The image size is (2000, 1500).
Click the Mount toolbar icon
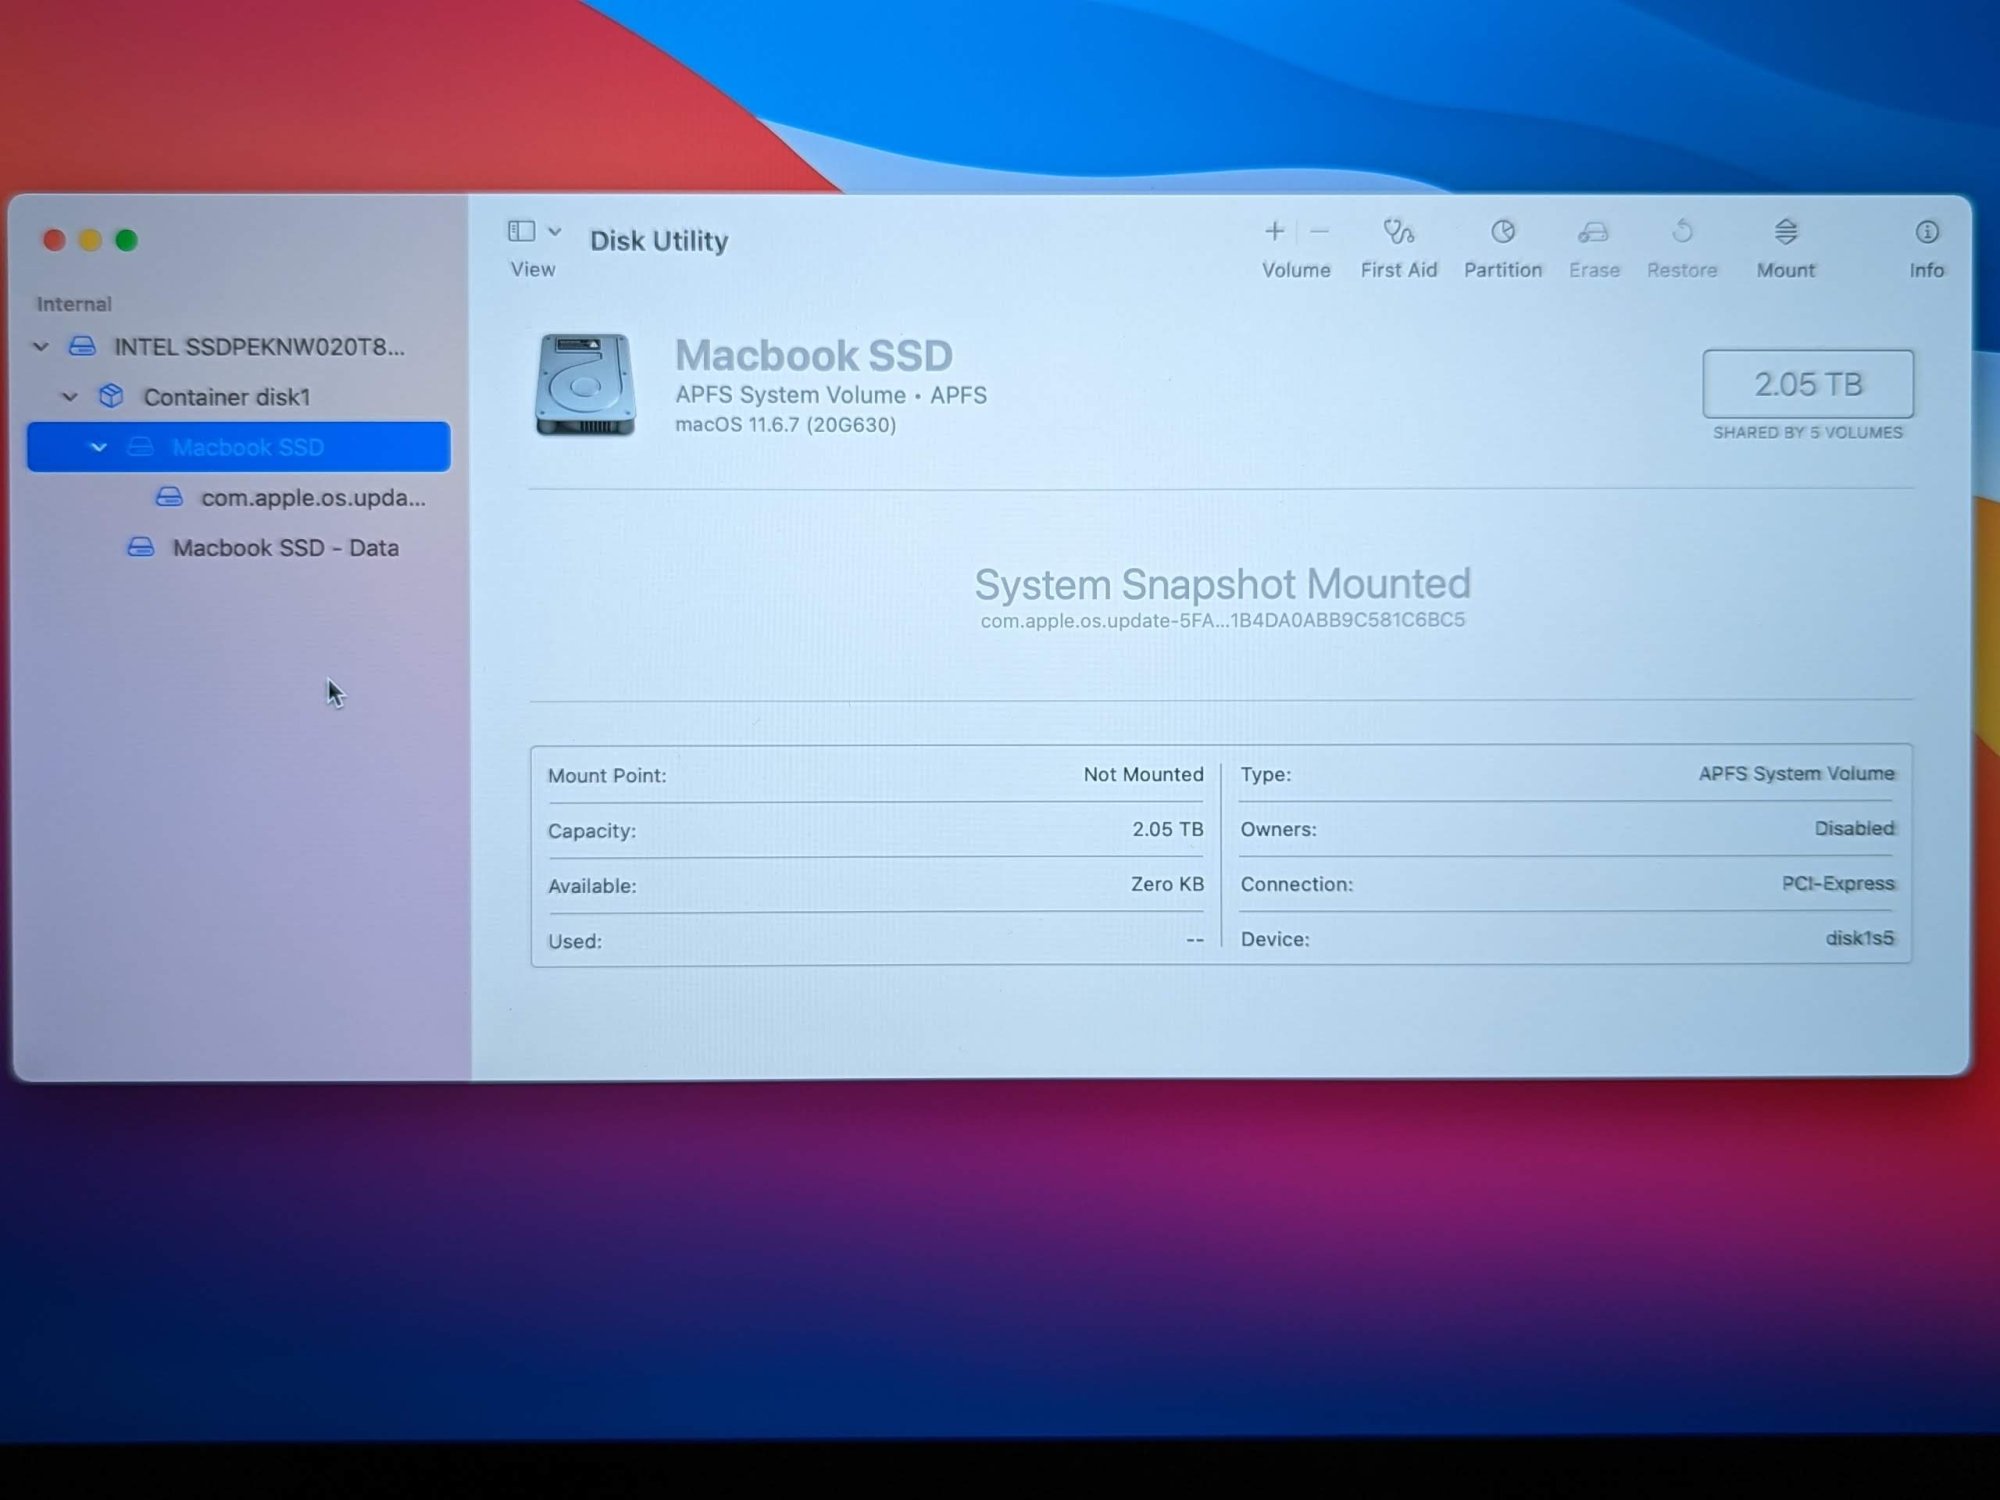[1785, 233]
